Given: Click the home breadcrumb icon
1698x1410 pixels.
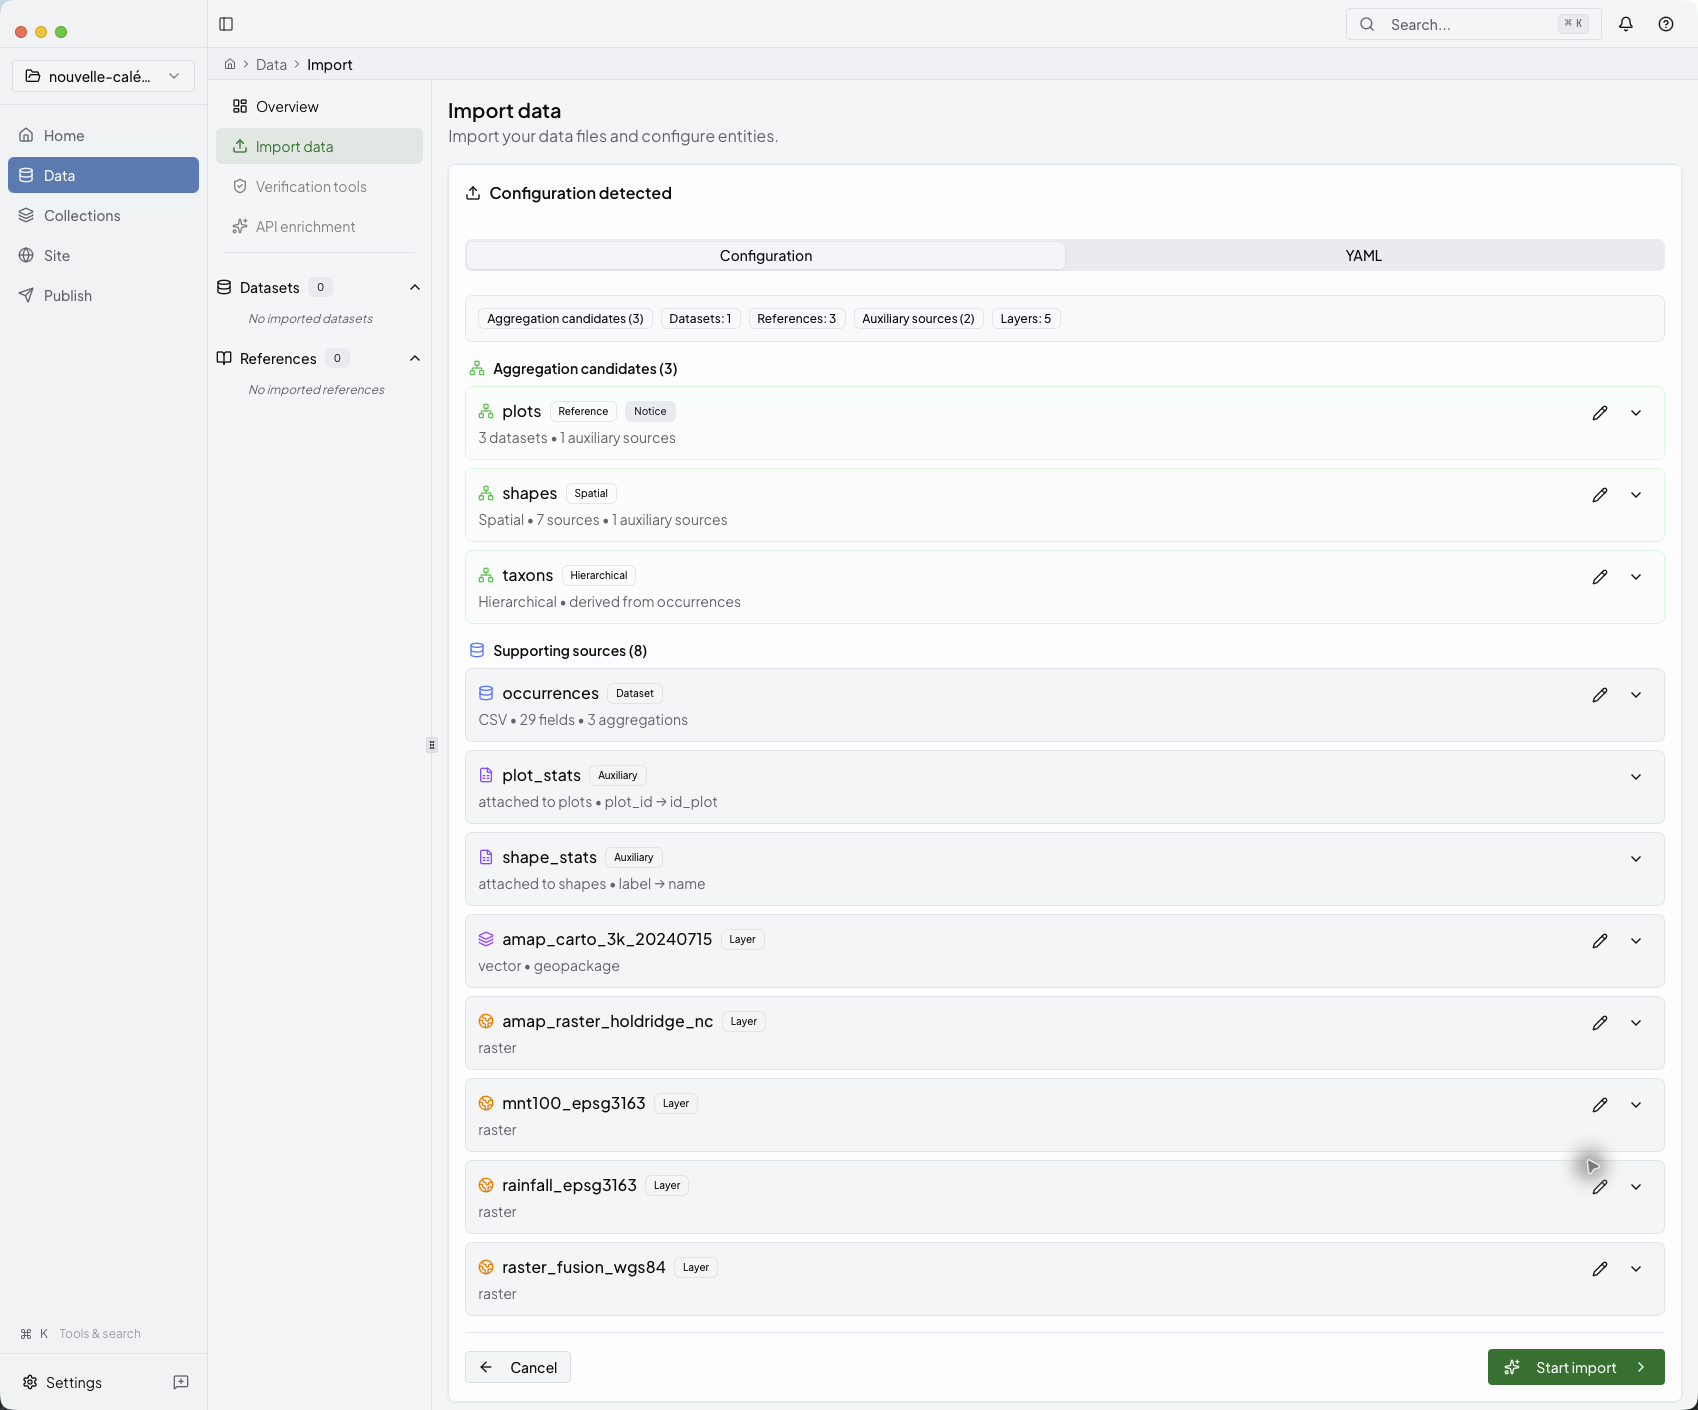Looking at the screenshot, I should point(230,64).
